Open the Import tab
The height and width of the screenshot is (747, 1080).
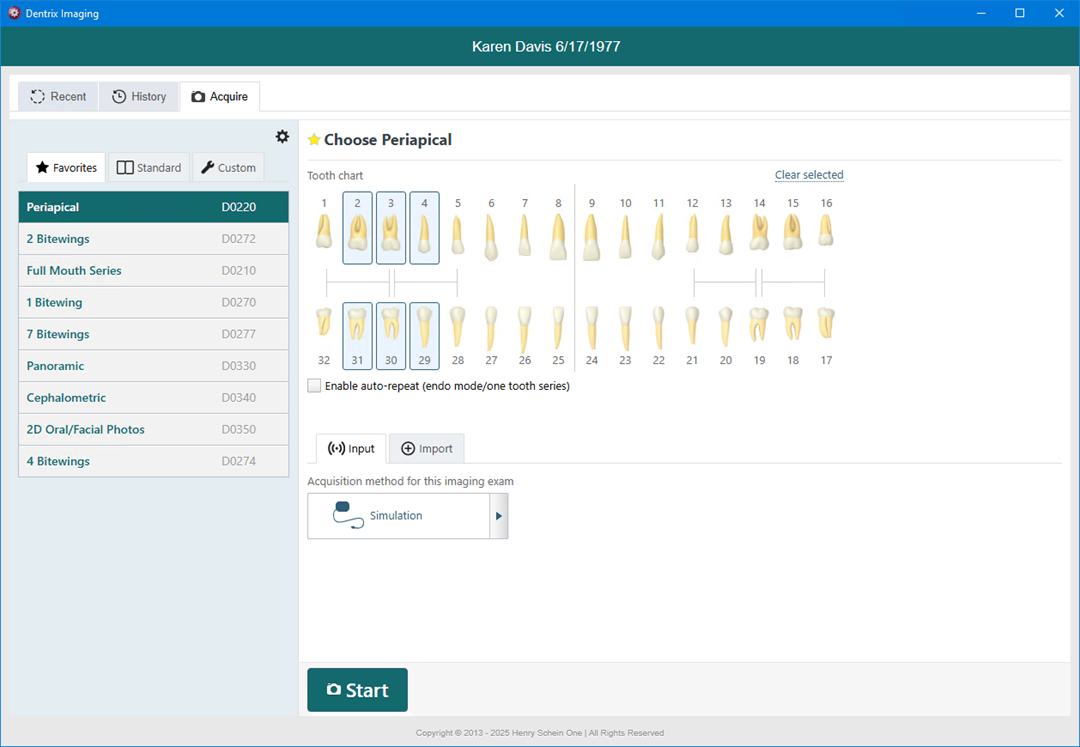tap(427, 449)
